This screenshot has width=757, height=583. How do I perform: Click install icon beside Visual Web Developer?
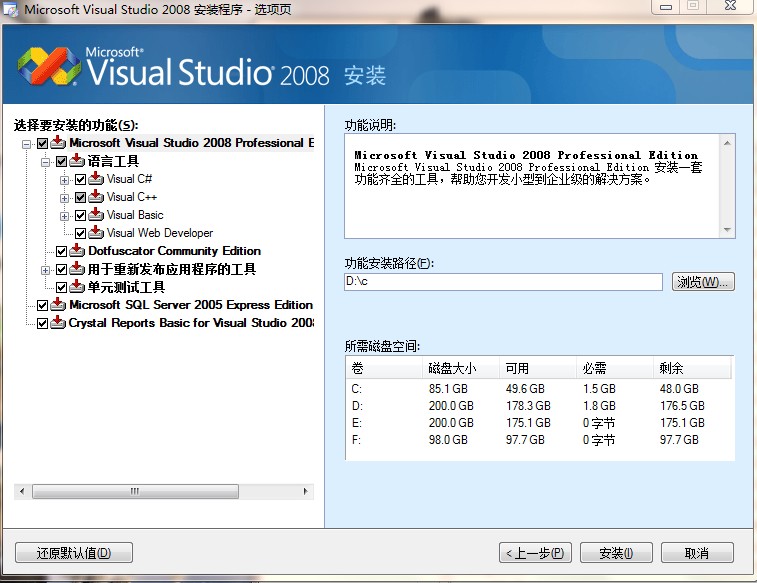pos(96,233)
